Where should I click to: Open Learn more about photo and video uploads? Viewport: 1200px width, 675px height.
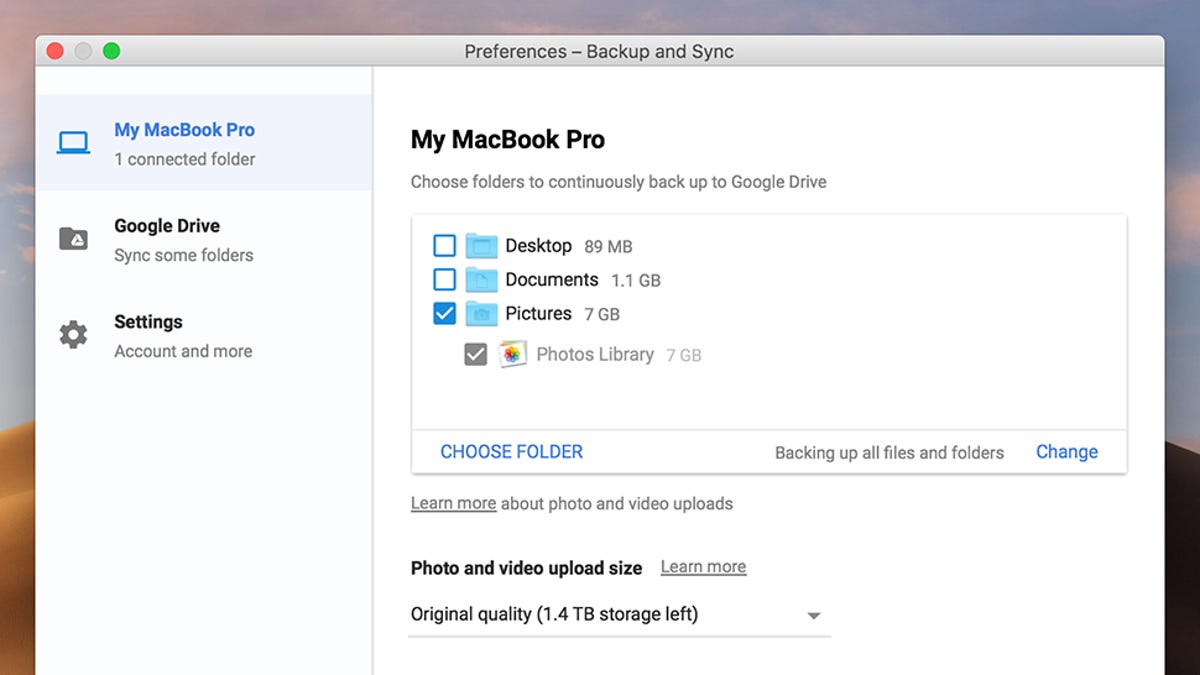tap(453, 503)
